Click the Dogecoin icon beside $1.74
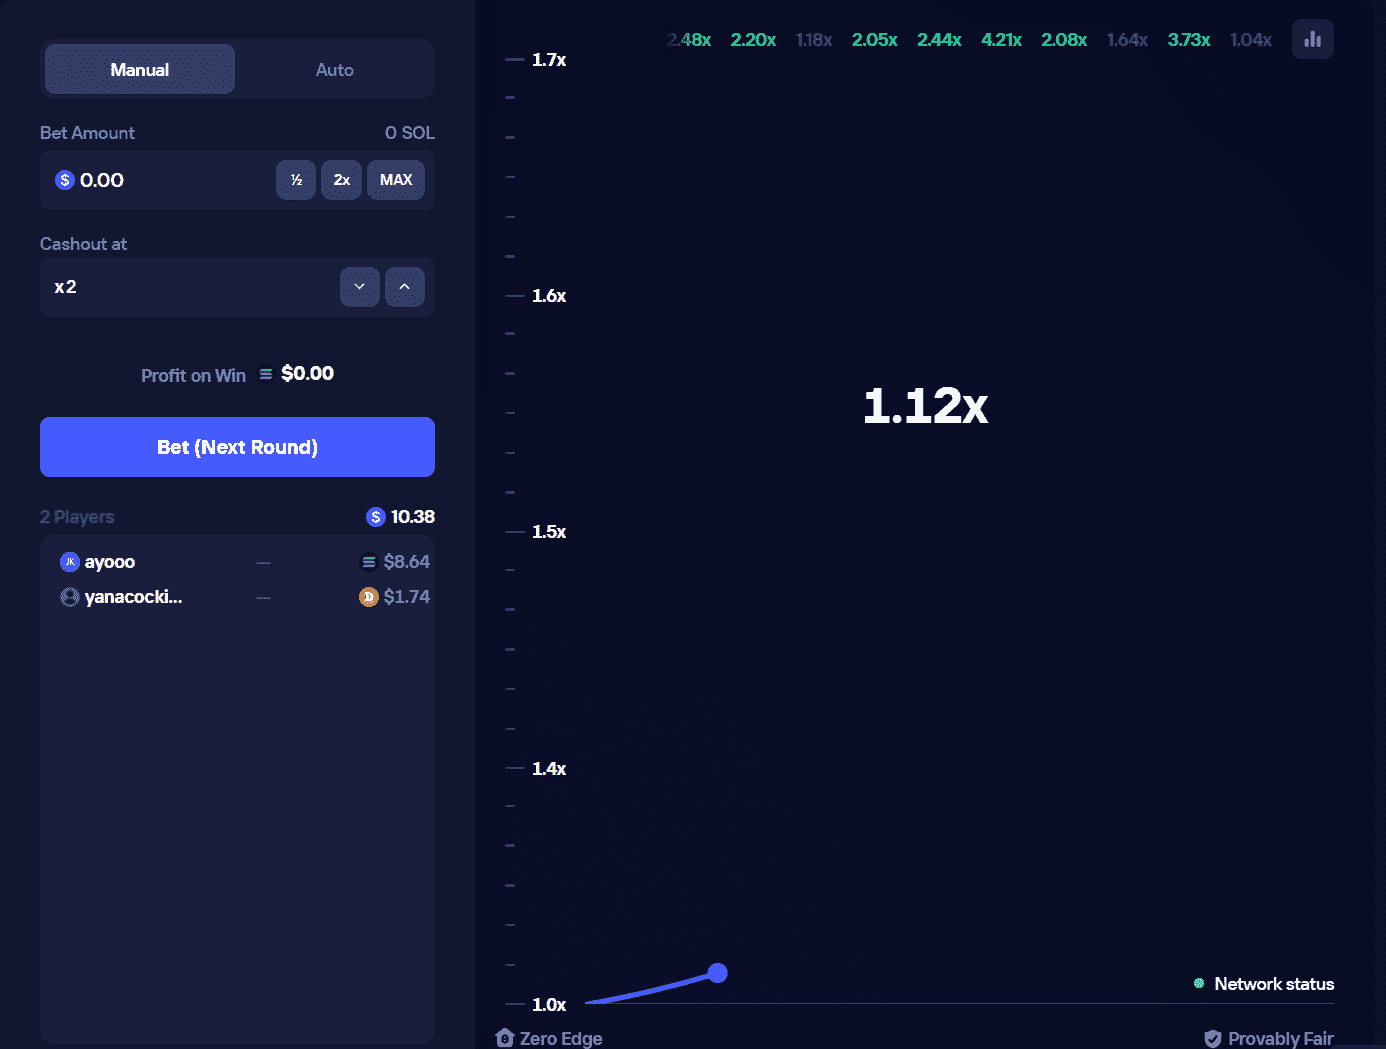 click(x=368, y=596)
